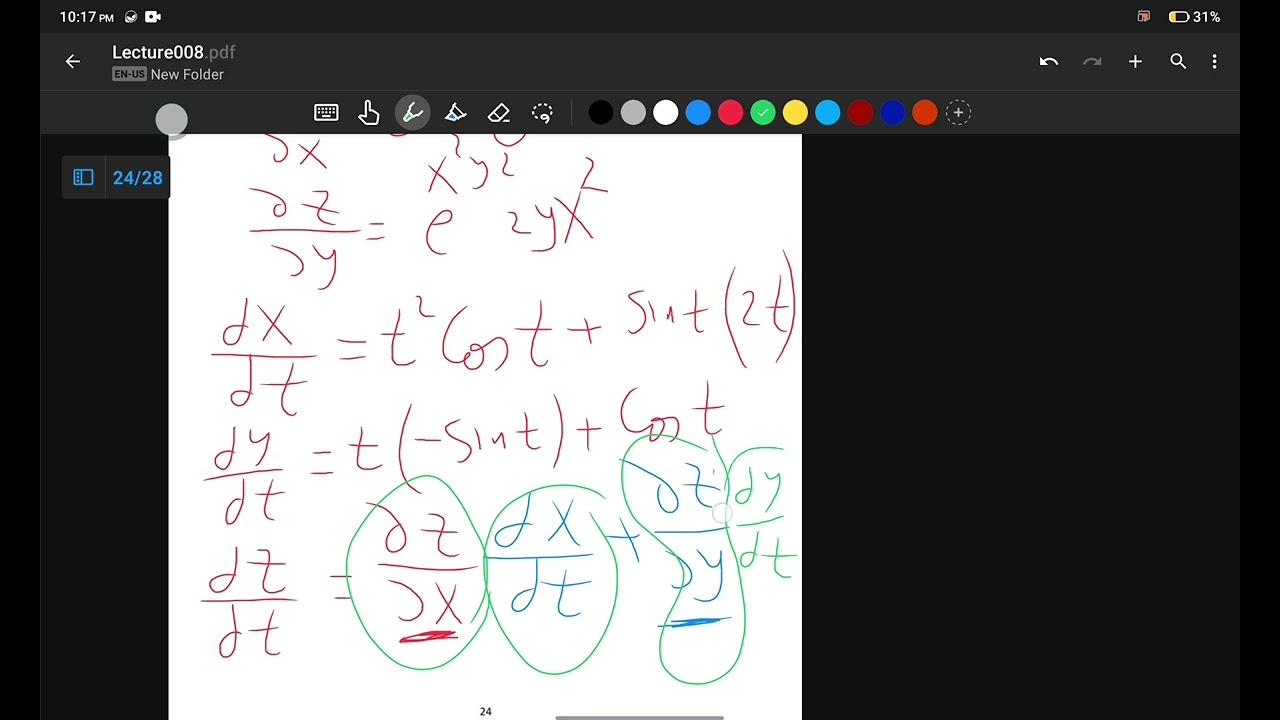Select the highlighter tool
The width and height of the screenshot is (1280, 720).
tap(455, 113)
